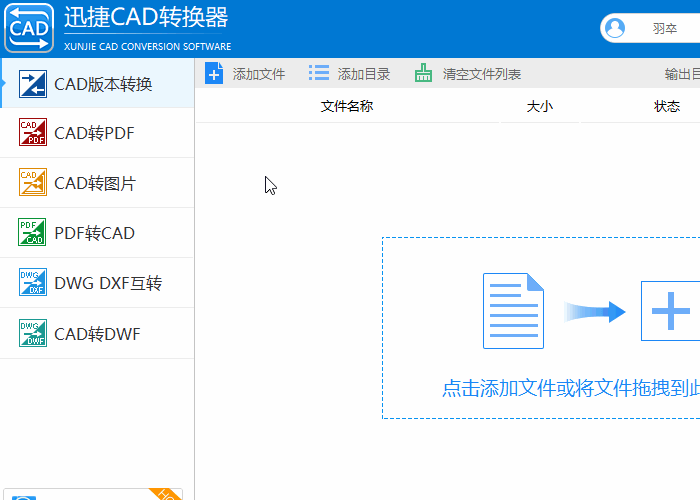The width and height of the screenshot is (700, 500).
Task: Switch to DWG DXF互转 mode
Action: pos(97,283)
